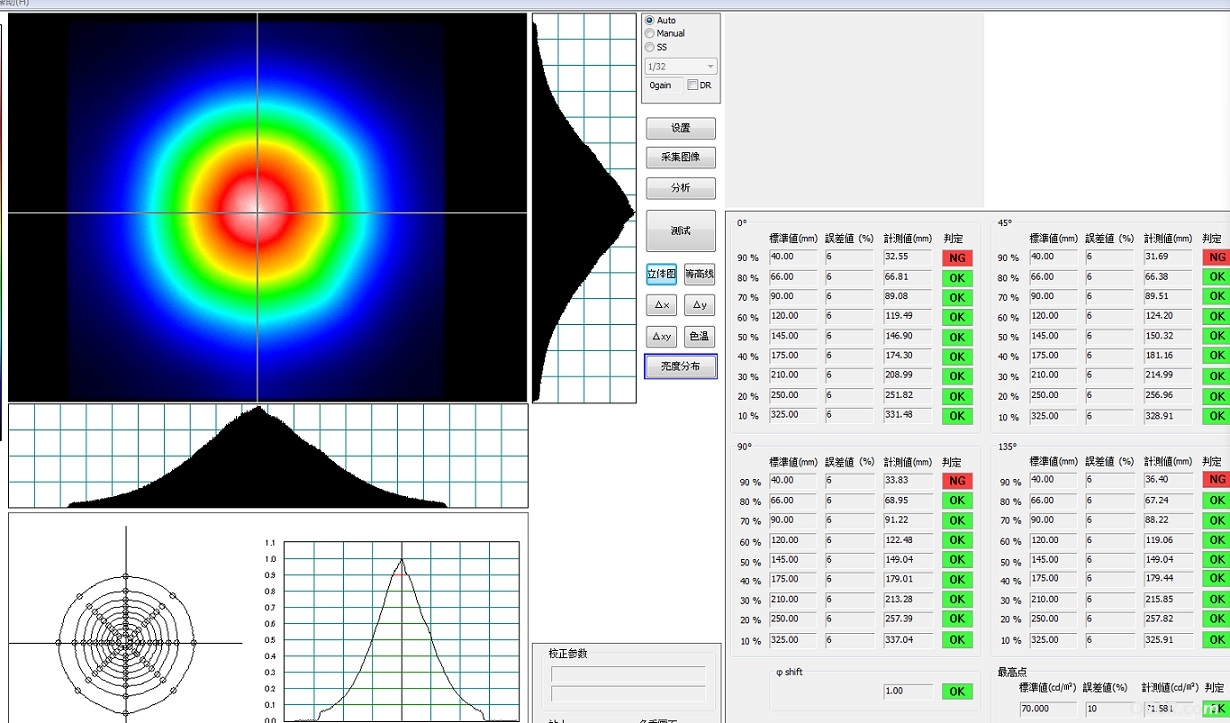Click 0° 10% measured value 331.48
Screen dimensions: 1230x723
[908, 415]
